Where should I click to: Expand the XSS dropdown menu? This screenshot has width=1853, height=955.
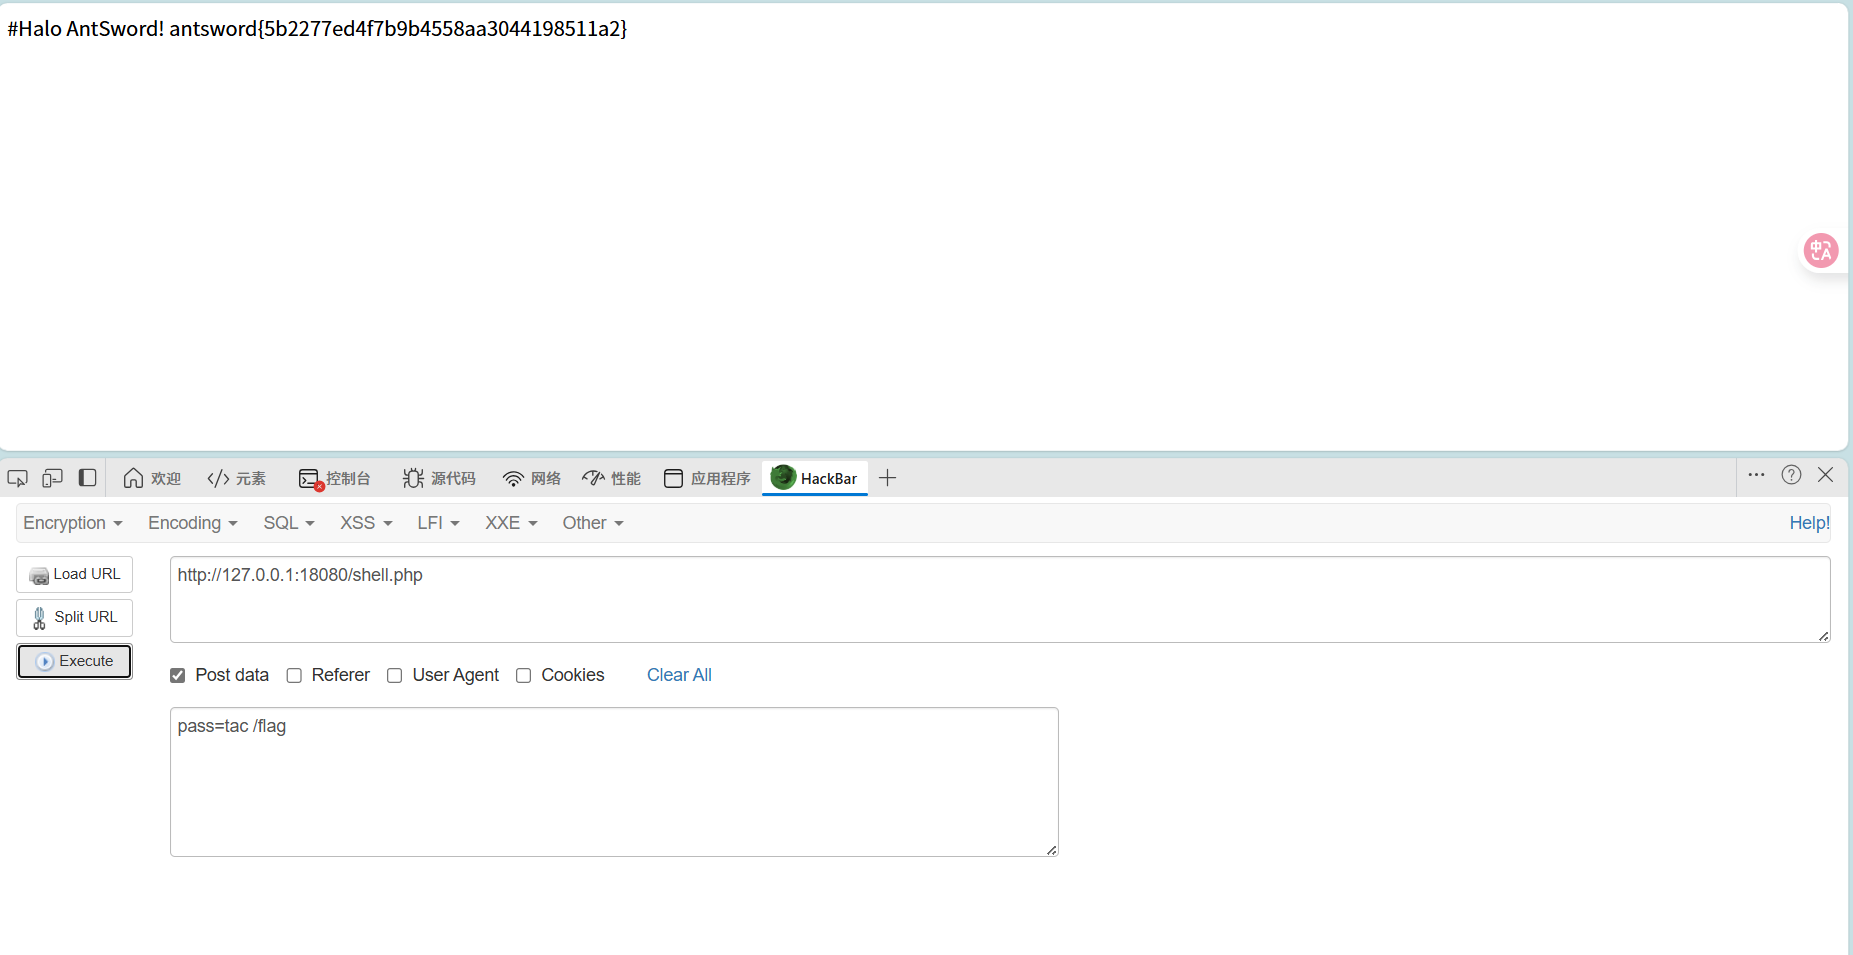pos(365,523)
